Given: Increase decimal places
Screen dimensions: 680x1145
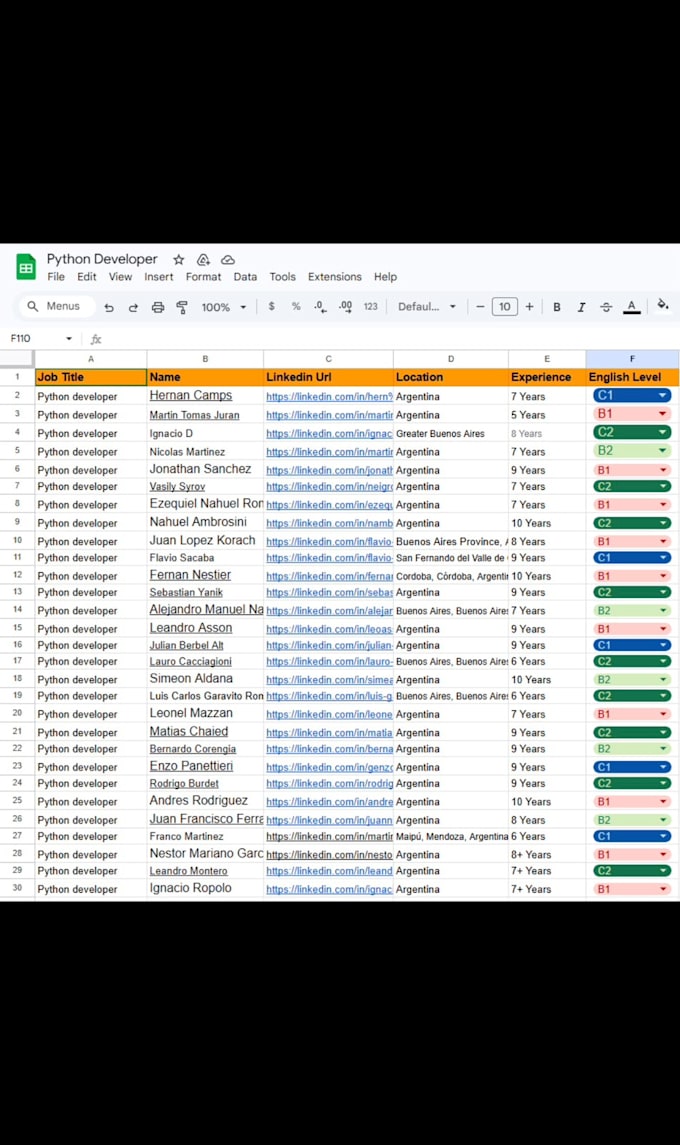Looking at the screenshot, I should (345, 307).
